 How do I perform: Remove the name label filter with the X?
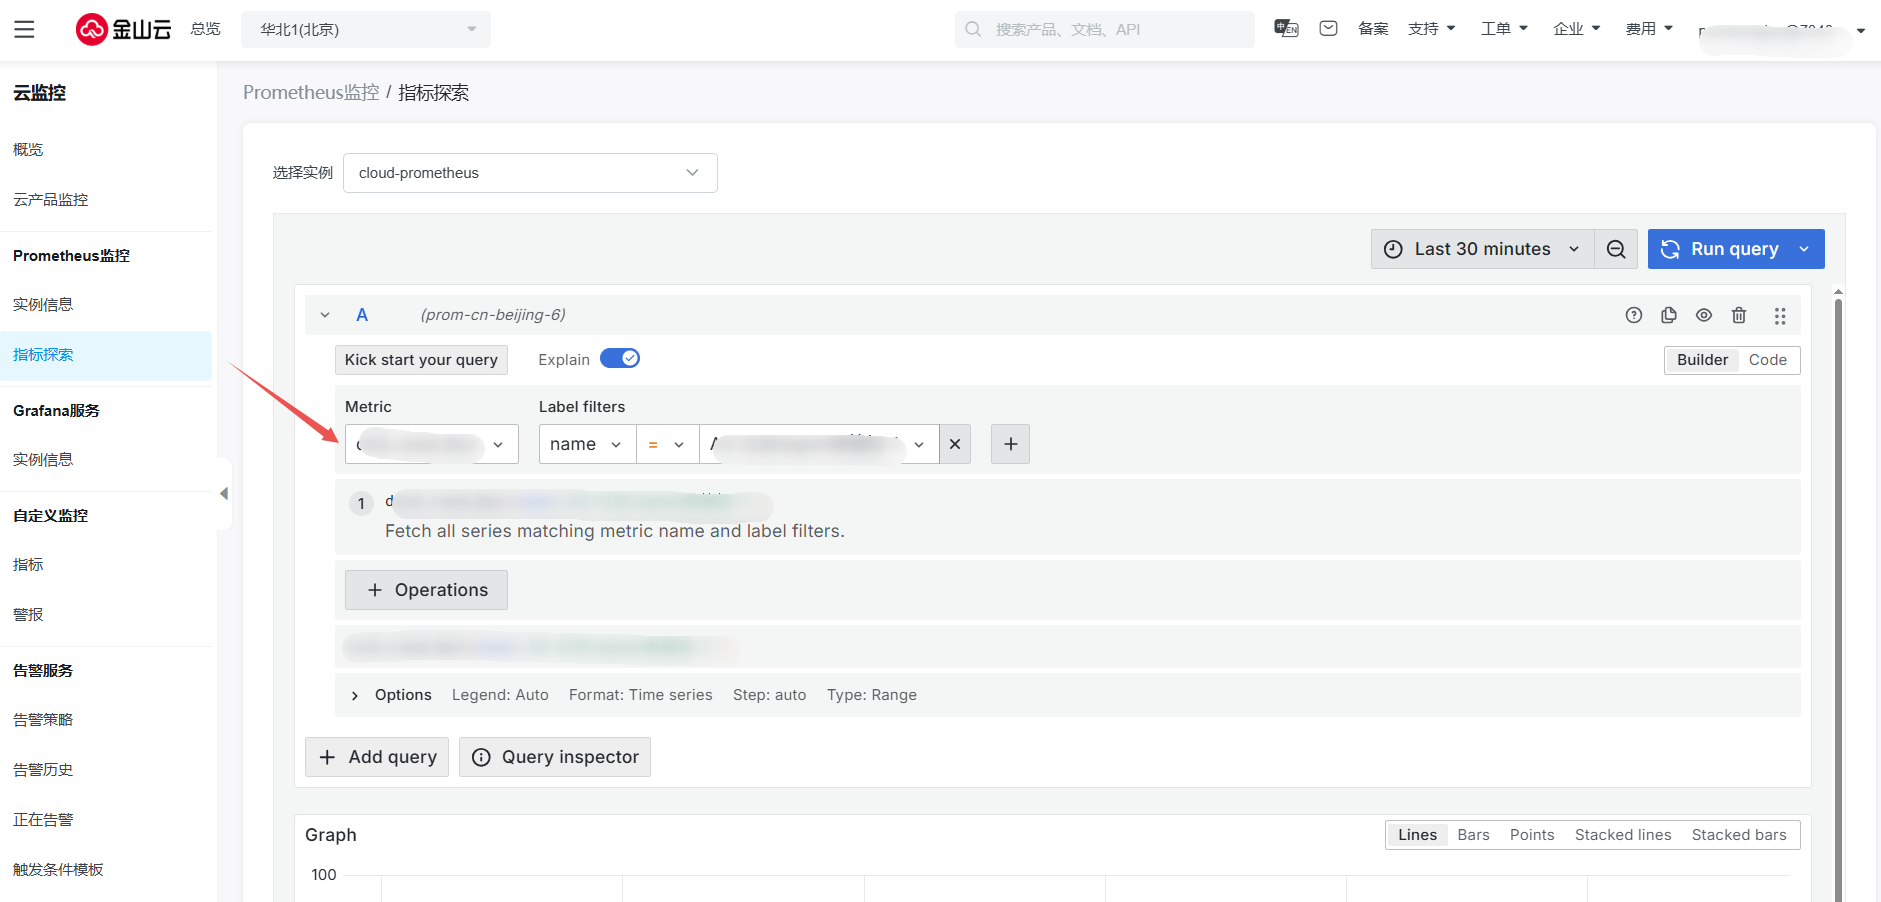click(x=955, y=444)
